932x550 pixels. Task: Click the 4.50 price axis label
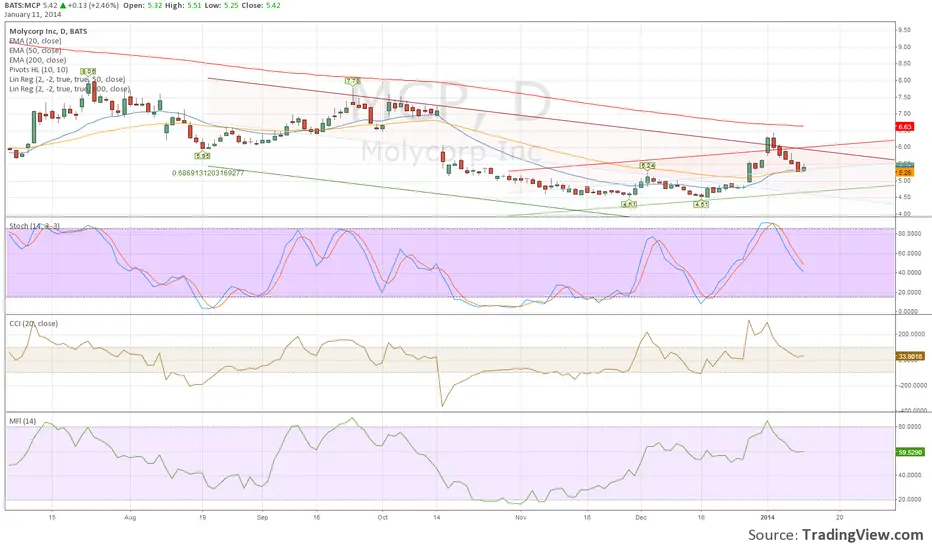pyautogui.click(x=904, y=197)
